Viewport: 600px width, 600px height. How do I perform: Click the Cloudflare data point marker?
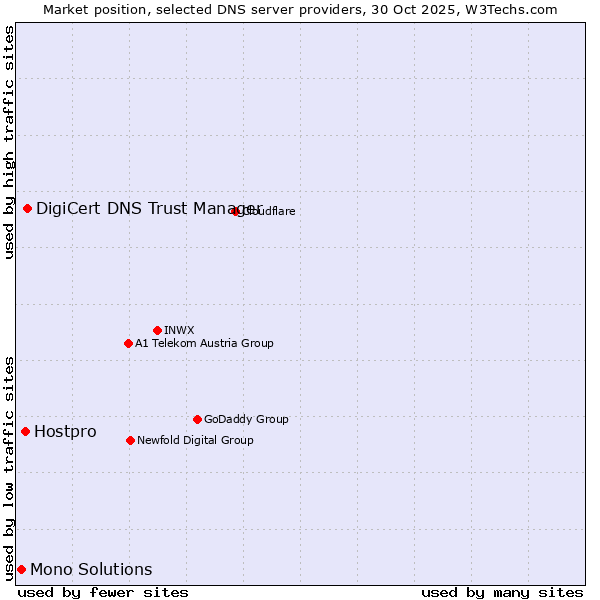(x=236, y=211)
